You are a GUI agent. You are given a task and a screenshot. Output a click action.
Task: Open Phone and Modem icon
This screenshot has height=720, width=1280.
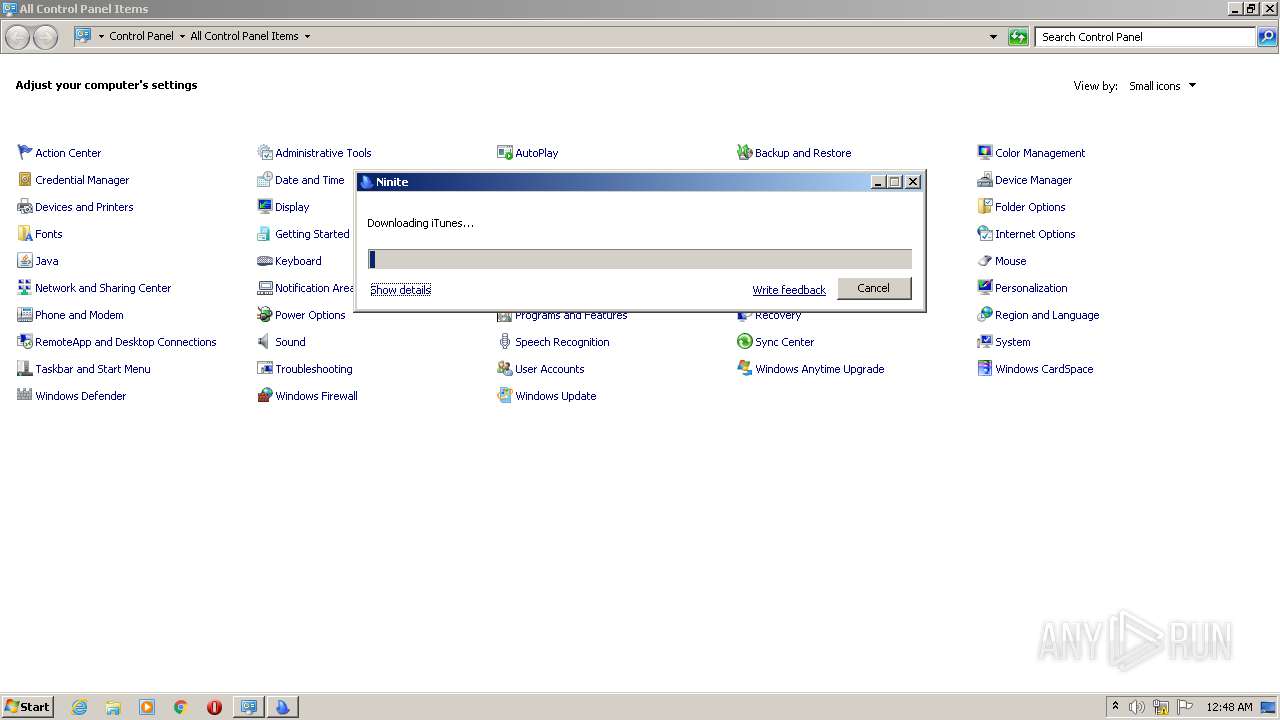[x=25, y=314]
